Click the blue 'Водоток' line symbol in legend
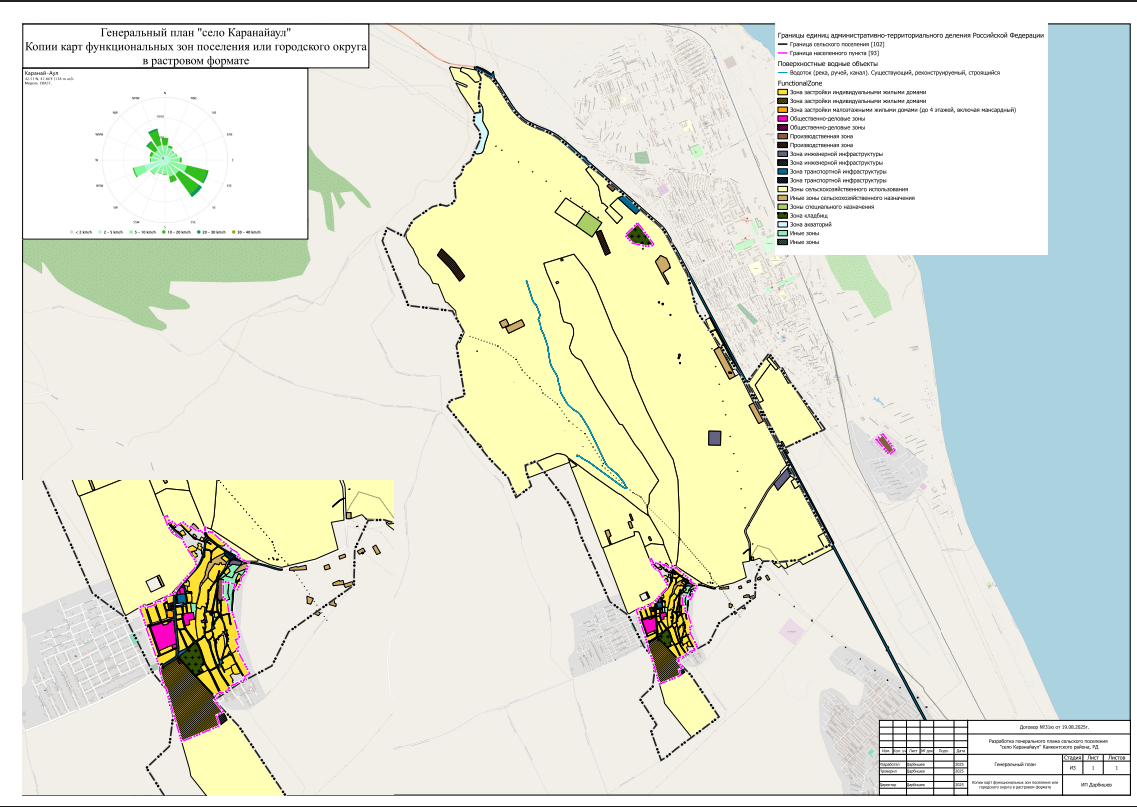Viewport: 1137px width, 807px height. [783, 73]
